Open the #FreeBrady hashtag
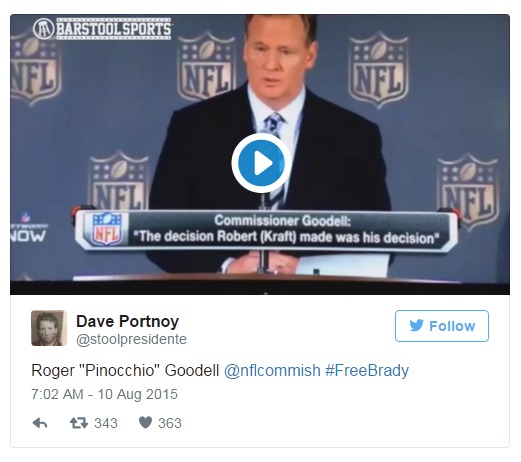This screenshot has width=521, height=462. click(367, 371)
